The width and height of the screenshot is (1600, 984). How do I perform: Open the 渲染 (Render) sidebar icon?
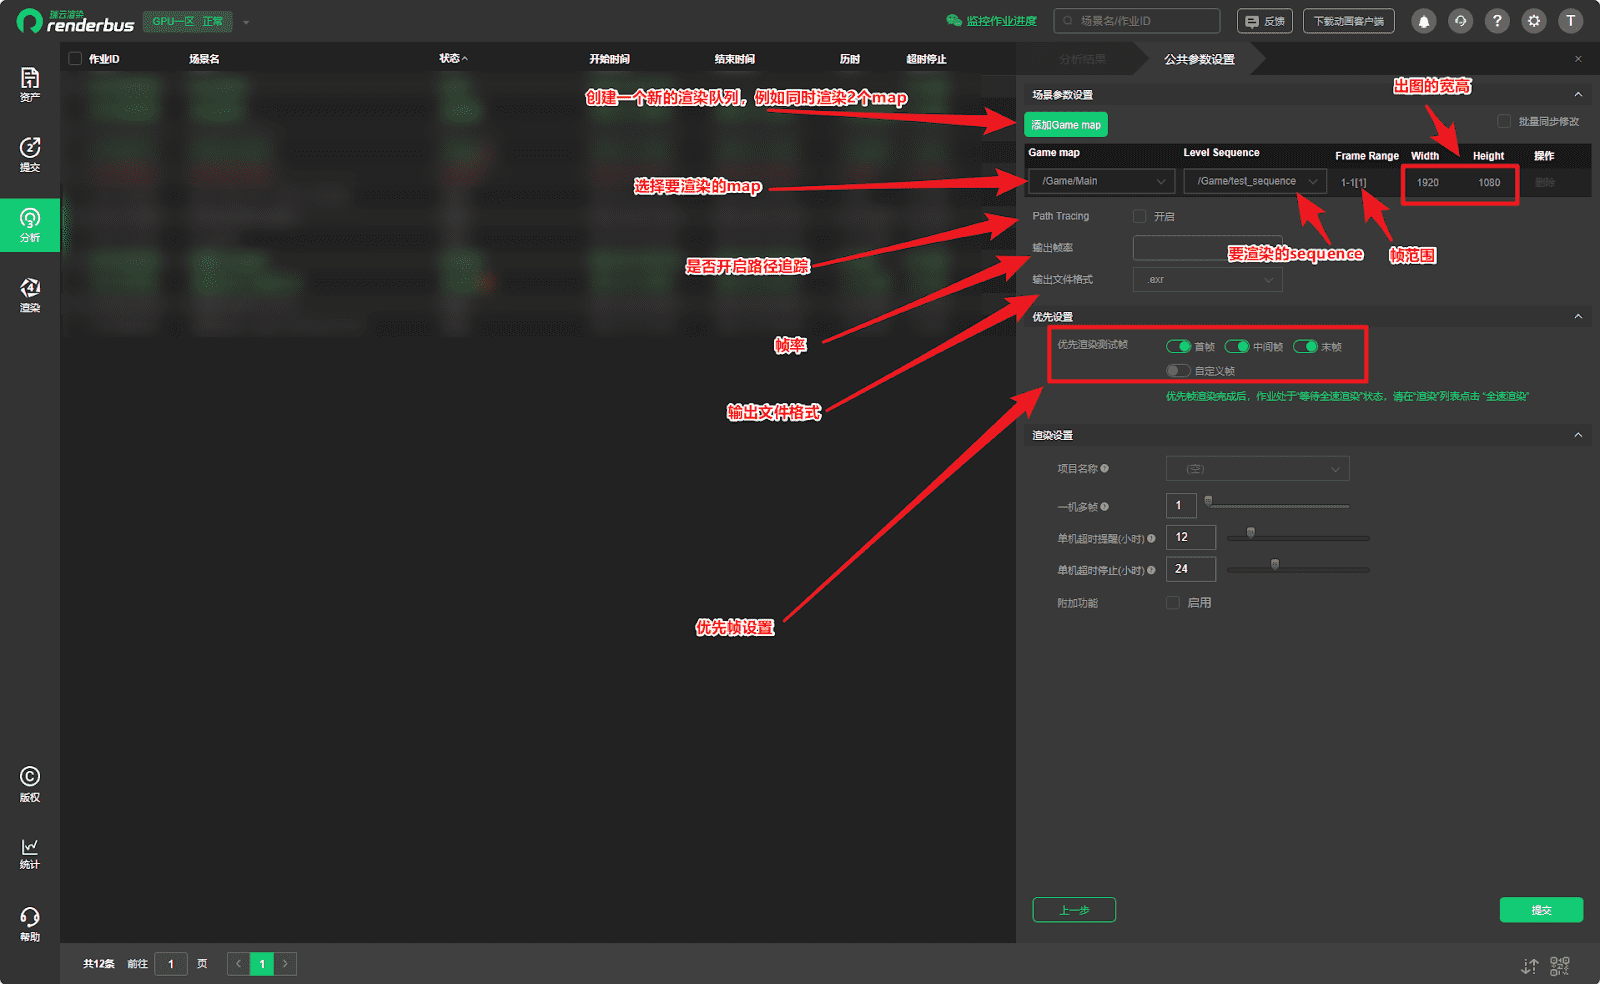coord(30,295)
